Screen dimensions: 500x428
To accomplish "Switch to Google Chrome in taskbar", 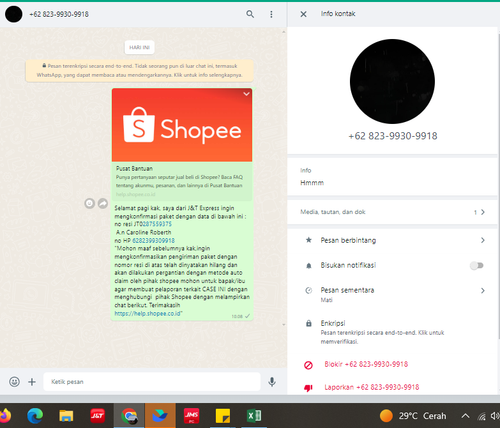I will tap(129, 416).
